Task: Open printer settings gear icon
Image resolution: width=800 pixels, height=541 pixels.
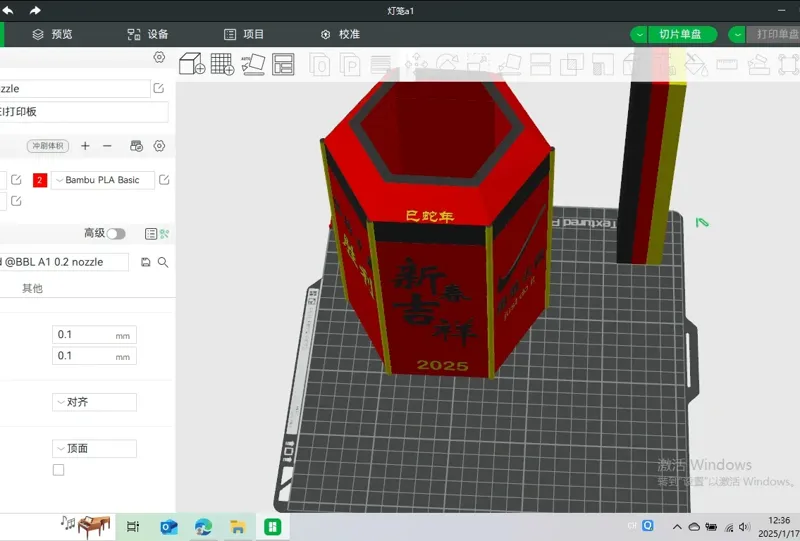Action: [x=159, y=57]
